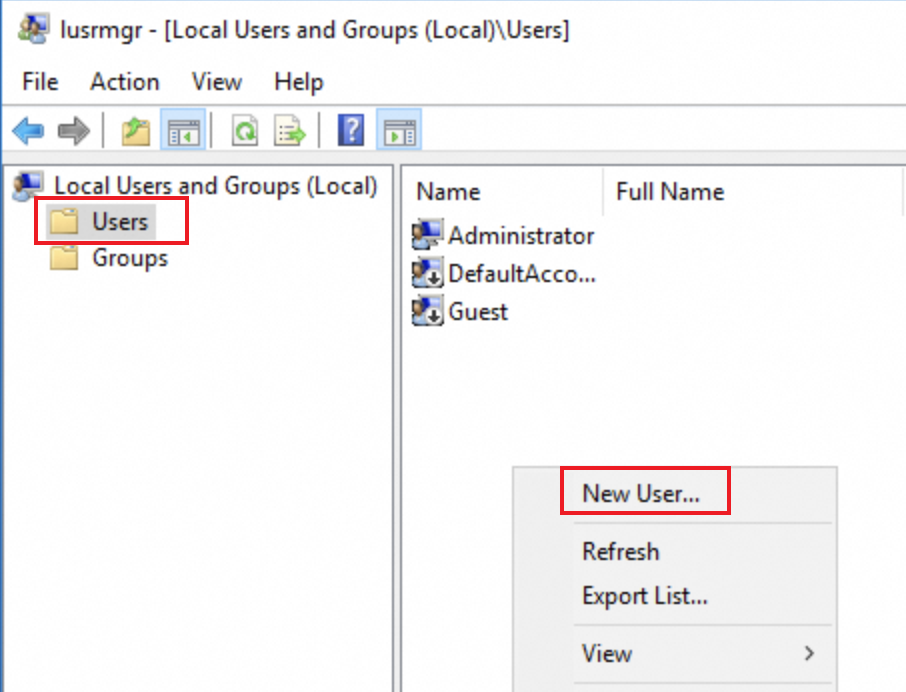Click the Groups folder icon in tree
The width and height of the screenshot is (906, 692).
64,258
